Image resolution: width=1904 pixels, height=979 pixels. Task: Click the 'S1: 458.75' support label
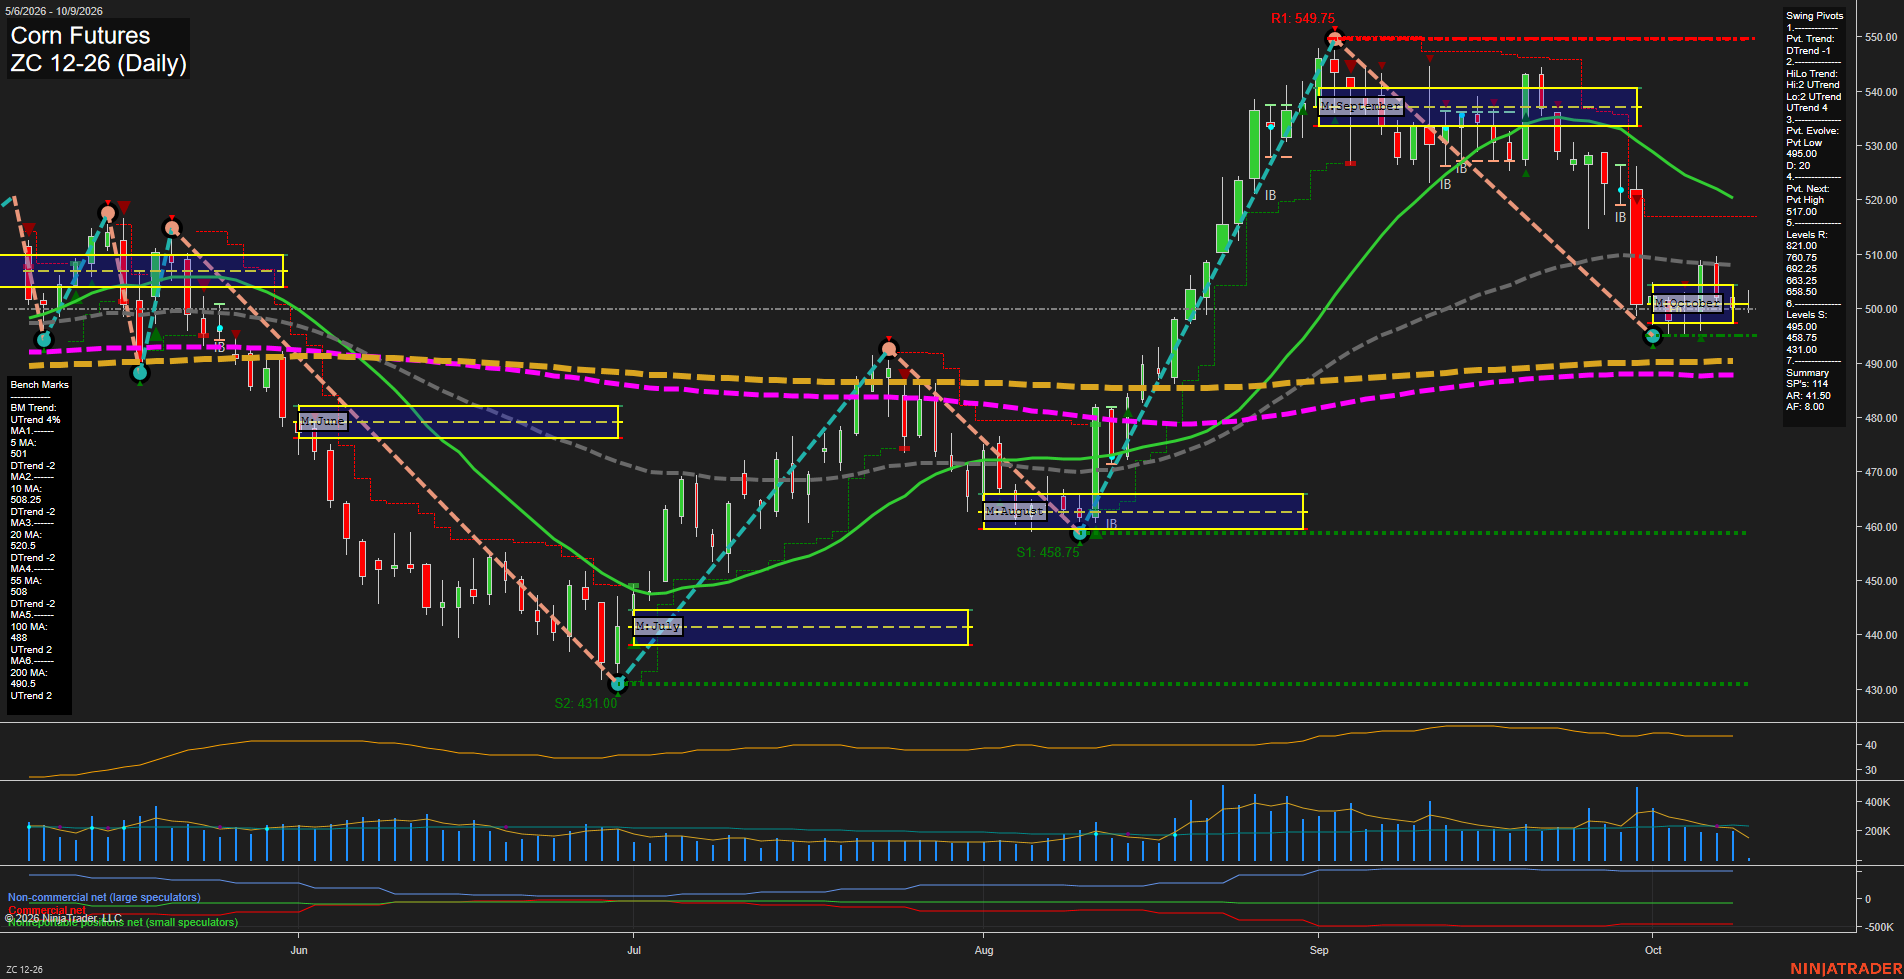[1048, 552]
